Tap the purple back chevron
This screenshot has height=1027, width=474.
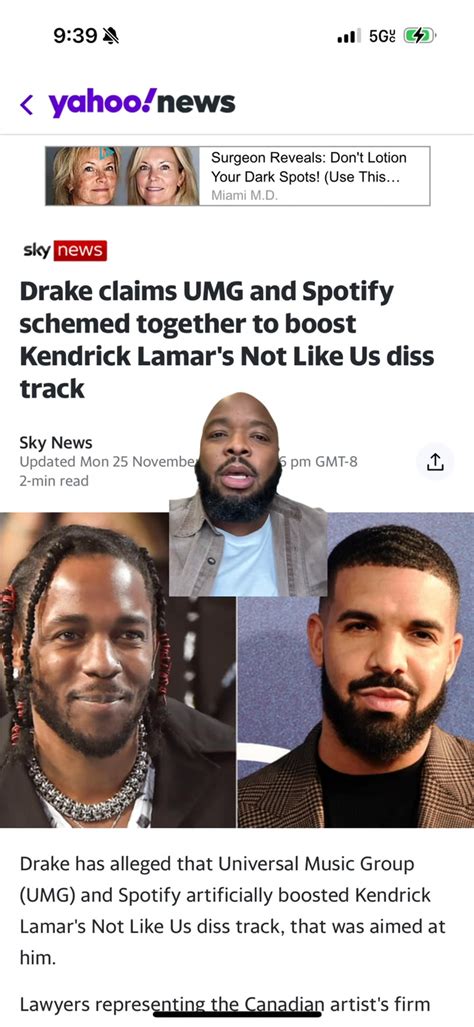pyautogui.click(x=26, y=104)
